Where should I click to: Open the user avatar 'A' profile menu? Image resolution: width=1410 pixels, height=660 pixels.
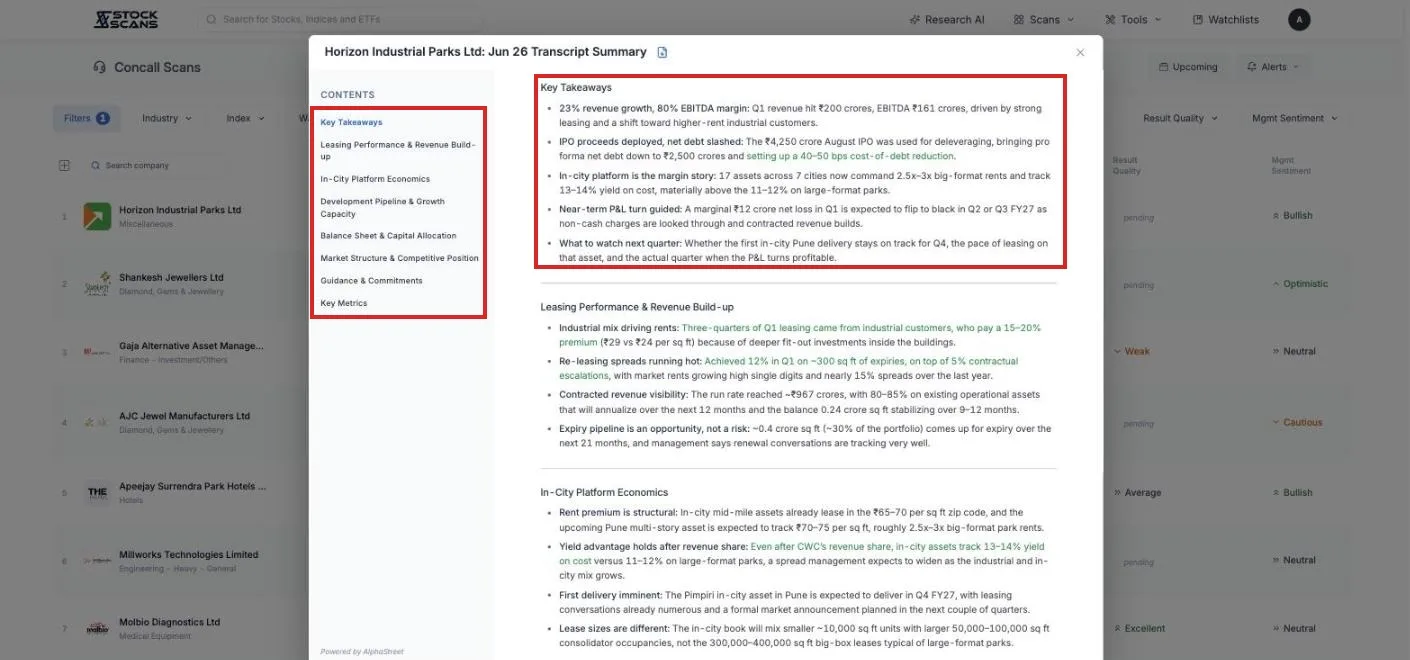pos(1299,19)
